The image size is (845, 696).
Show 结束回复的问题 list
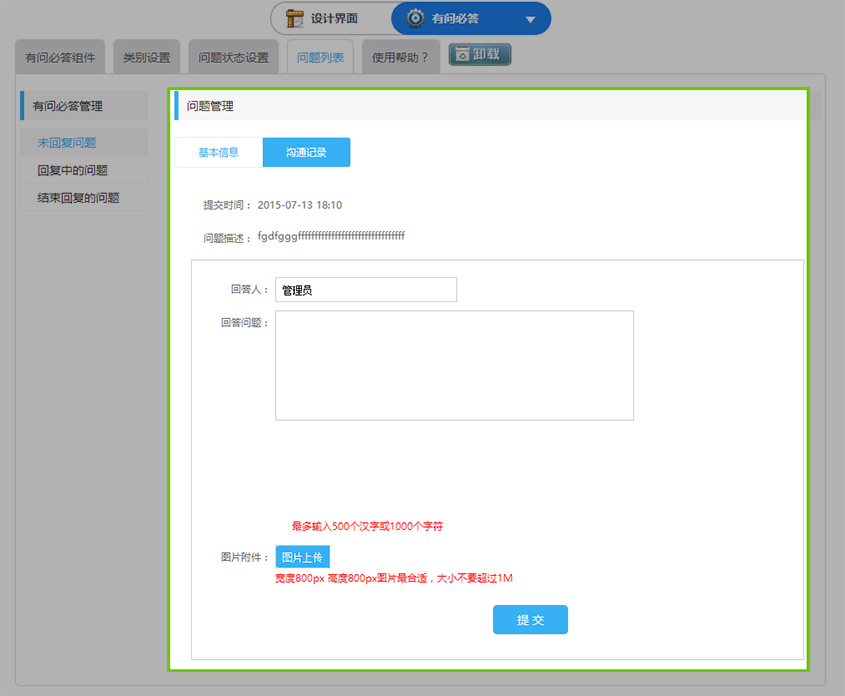78,198
